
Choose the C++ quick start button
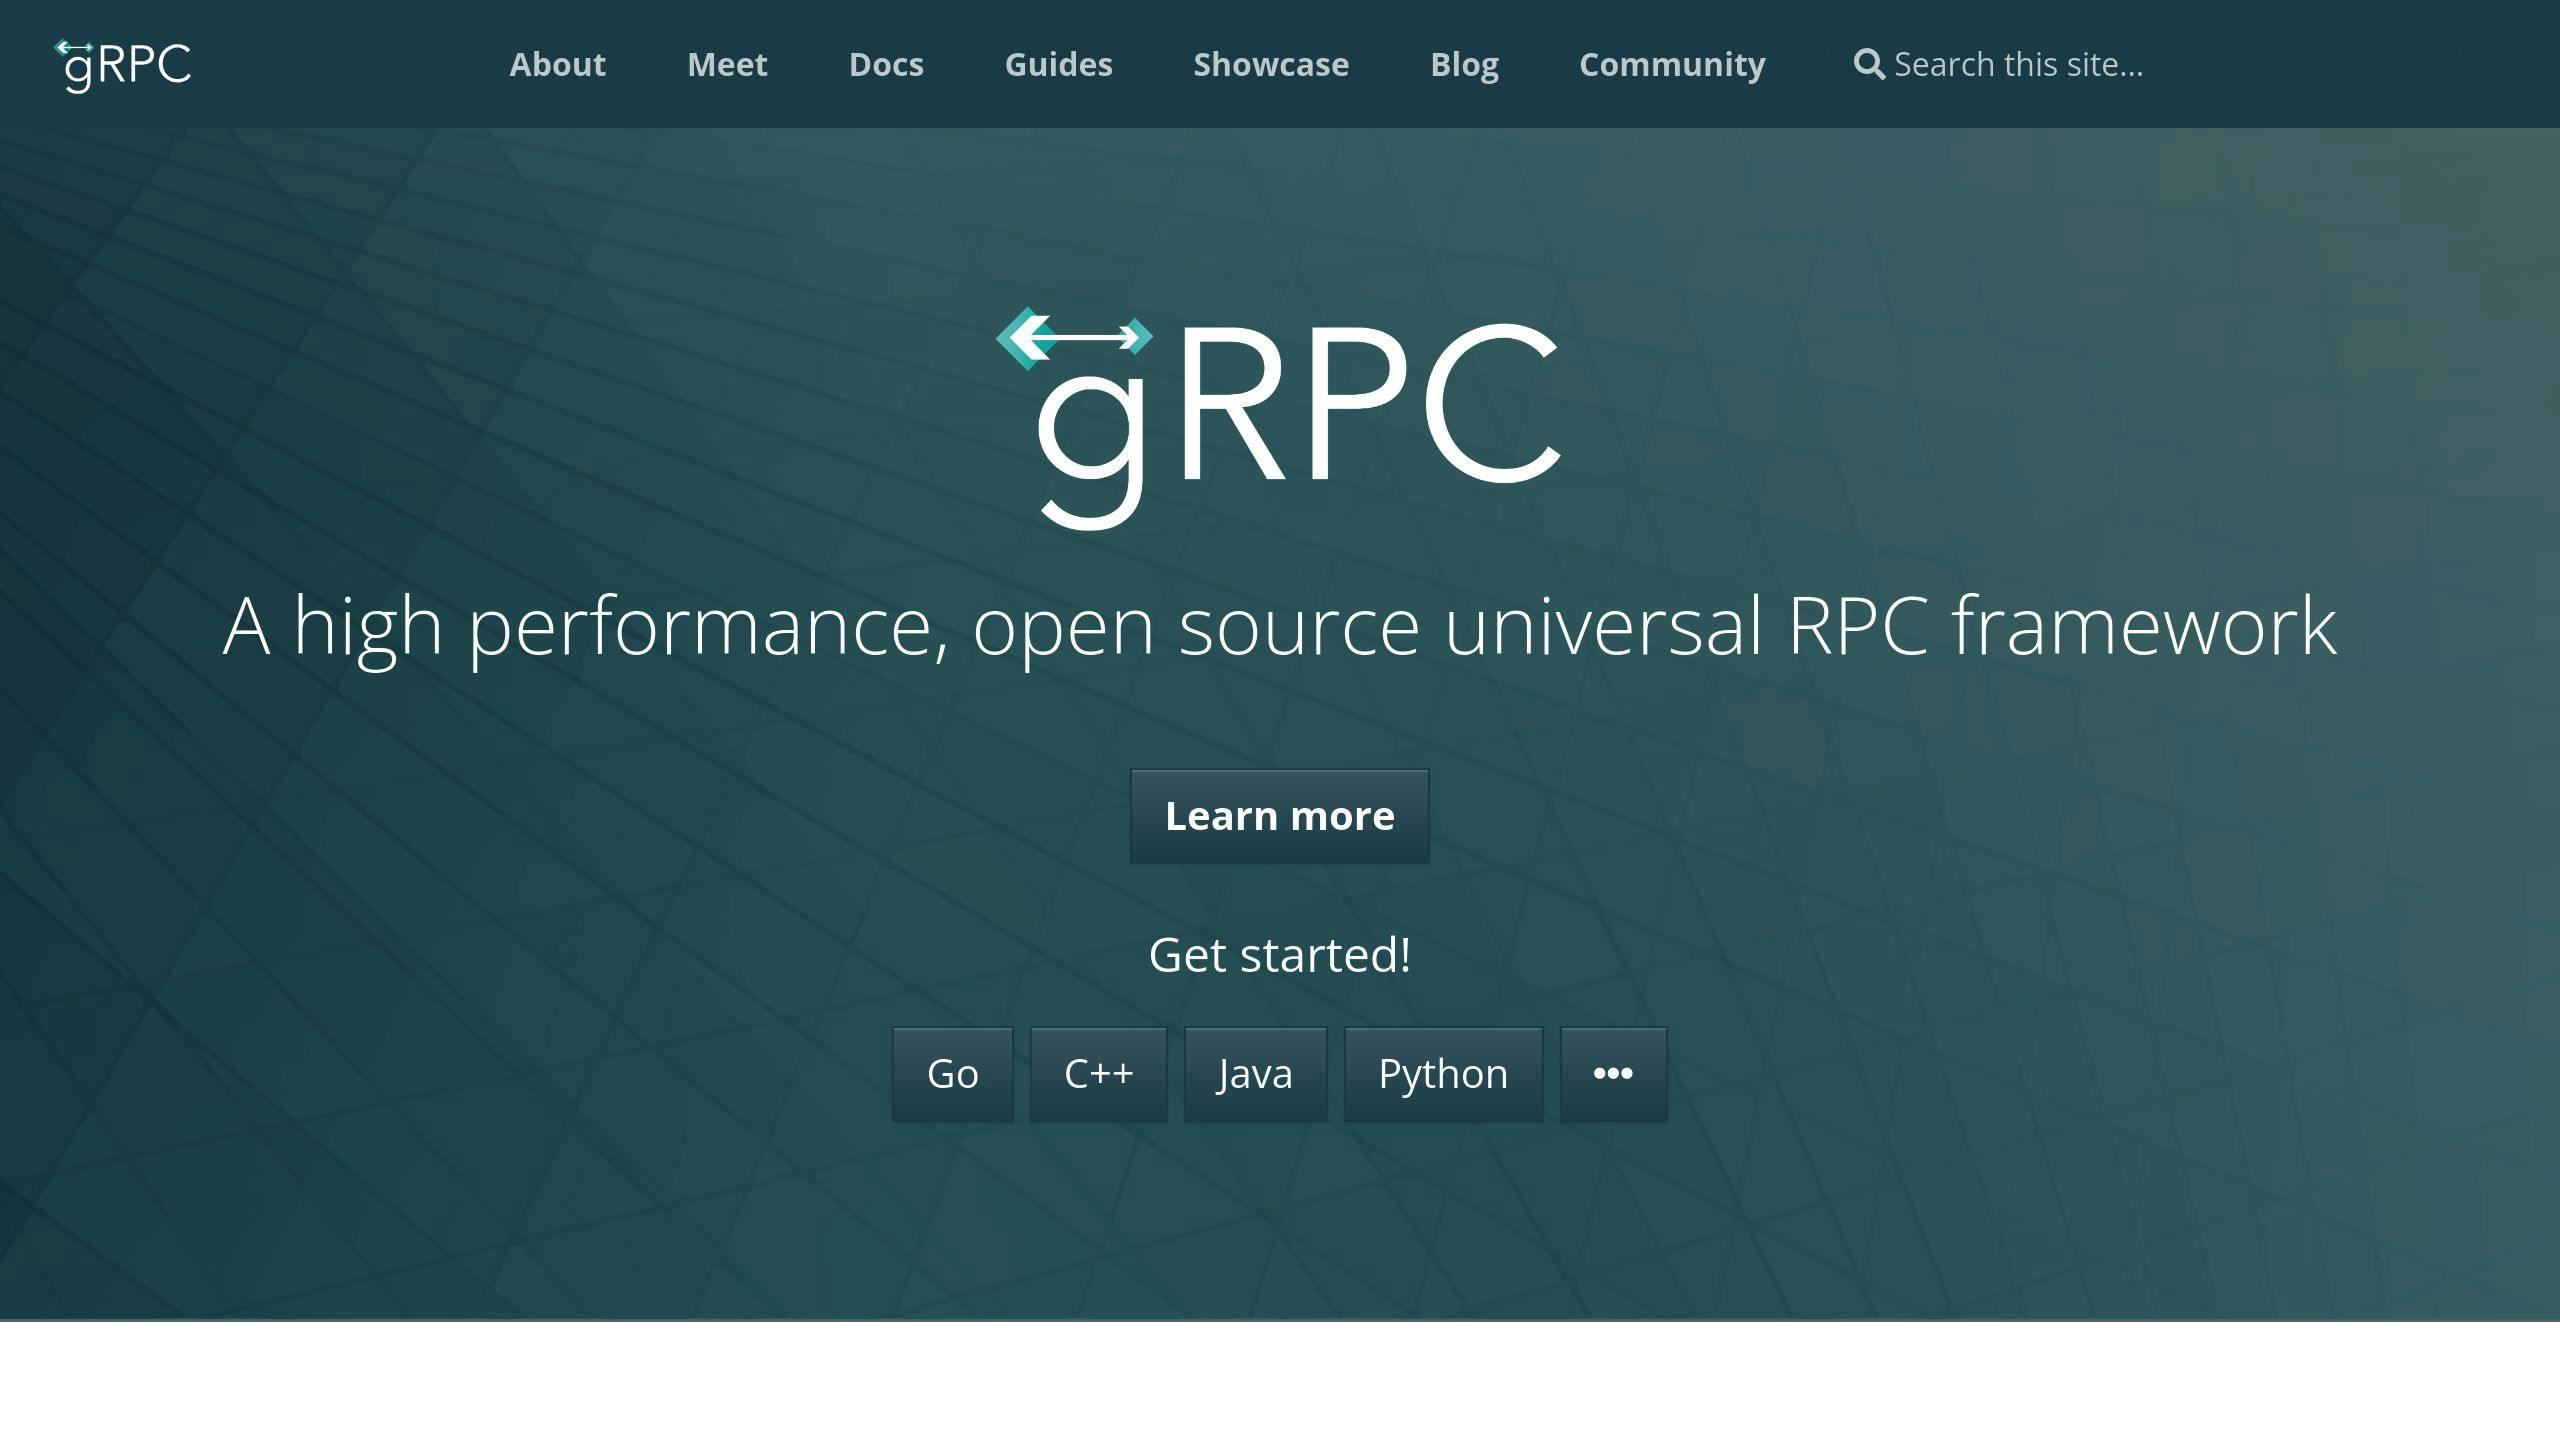(1098, 1074)
